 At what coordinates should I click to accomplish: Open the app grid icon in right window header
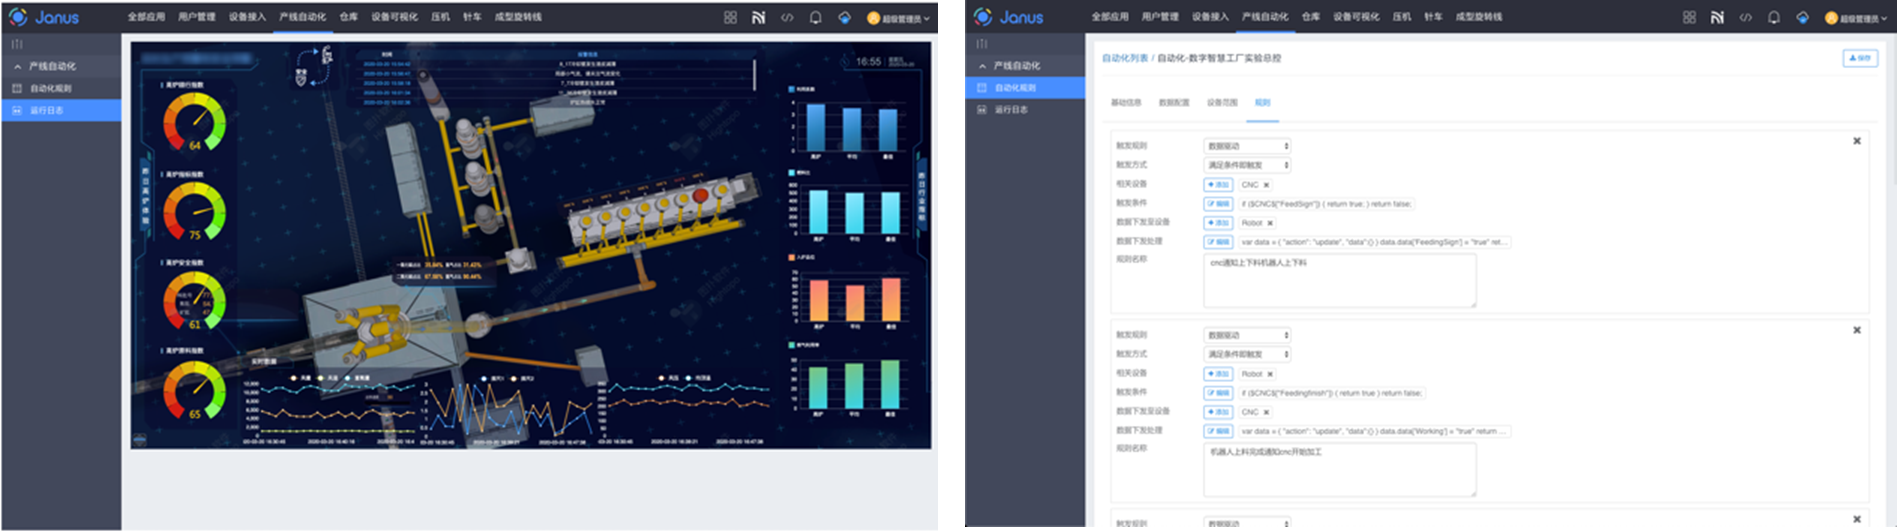(1689, 17)
